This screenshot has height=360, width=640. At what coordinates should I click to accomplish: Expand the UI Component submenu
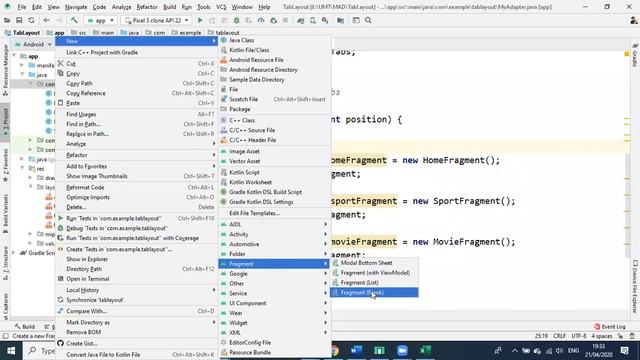coord(275,303)
